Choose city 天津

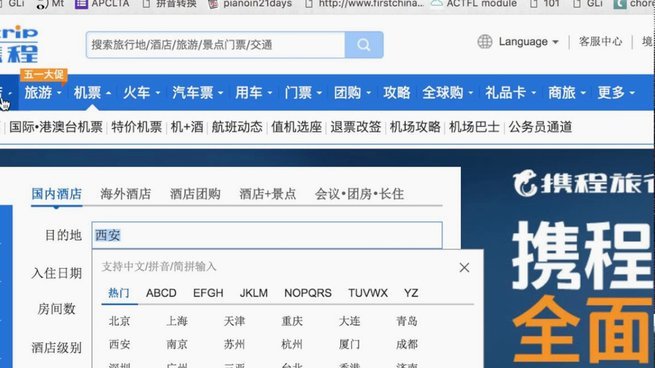coord(234,321)
